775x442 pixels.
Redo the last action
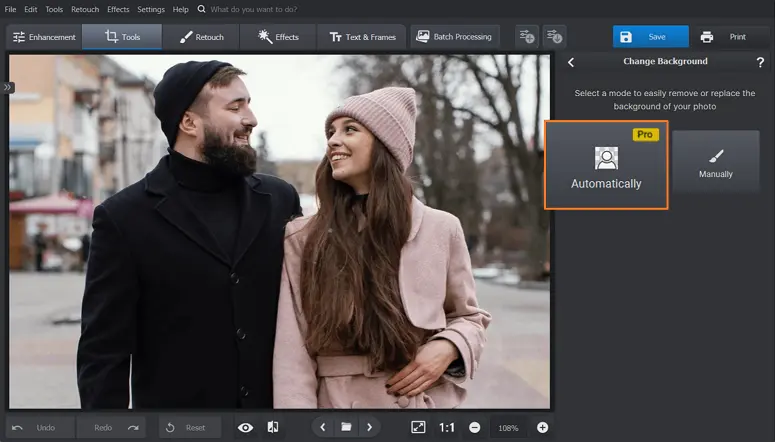tap(111, 428)
